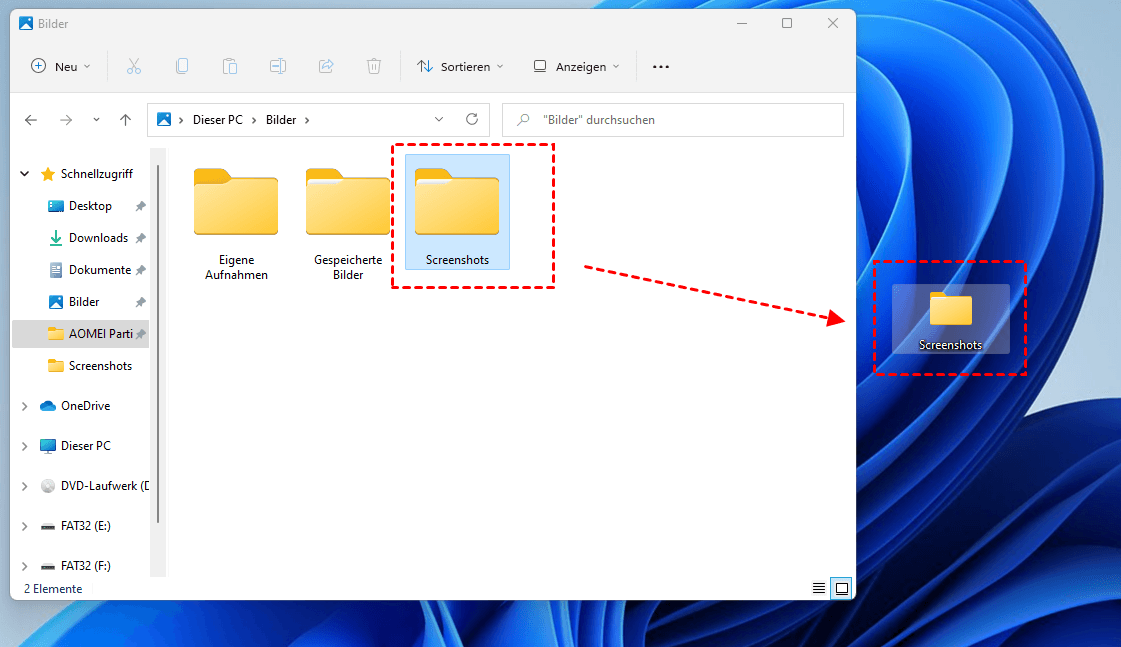This screenshot has width=1121, height=647.
Task: Select Schnellzugriff in the sidebar
Action: [97, 174]
